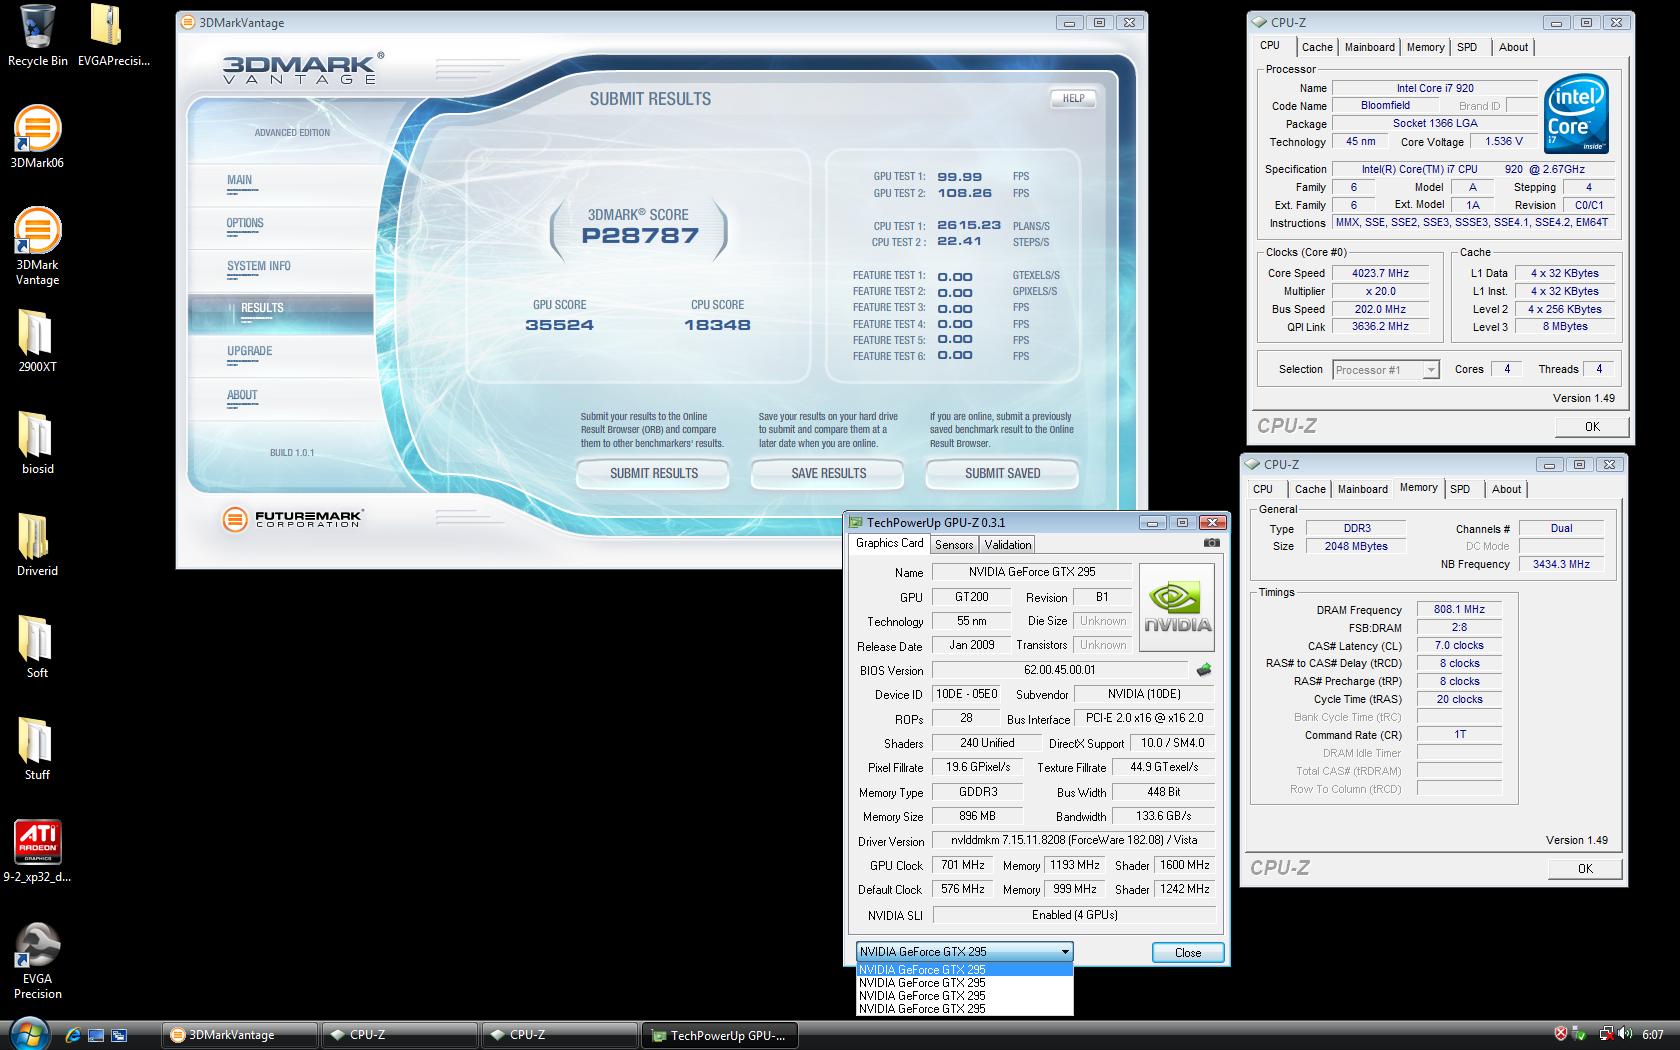Open the Cache tab in the top CPU-Z window
The width and height of the screenshot is (1680, 1050).
point(1317,47)
